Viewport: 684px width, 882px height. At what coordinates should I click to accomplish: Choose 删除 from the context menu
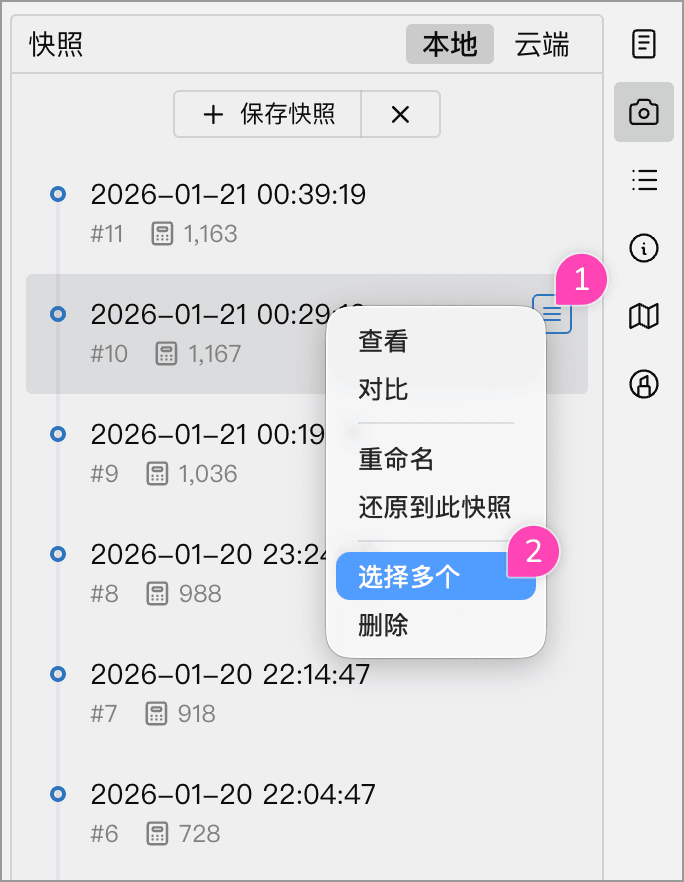383,626
